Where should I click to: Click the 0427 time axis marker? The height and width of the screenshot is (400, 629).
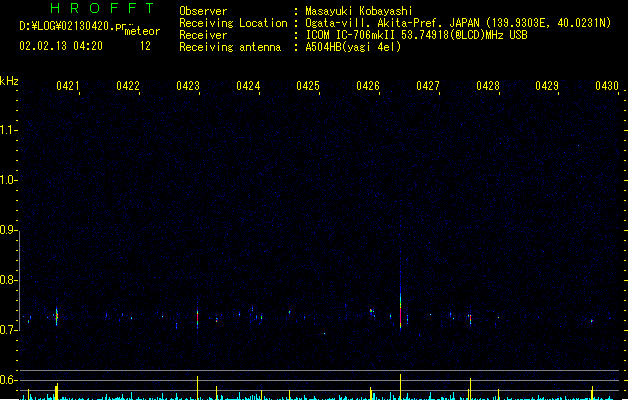click(428, 86)
